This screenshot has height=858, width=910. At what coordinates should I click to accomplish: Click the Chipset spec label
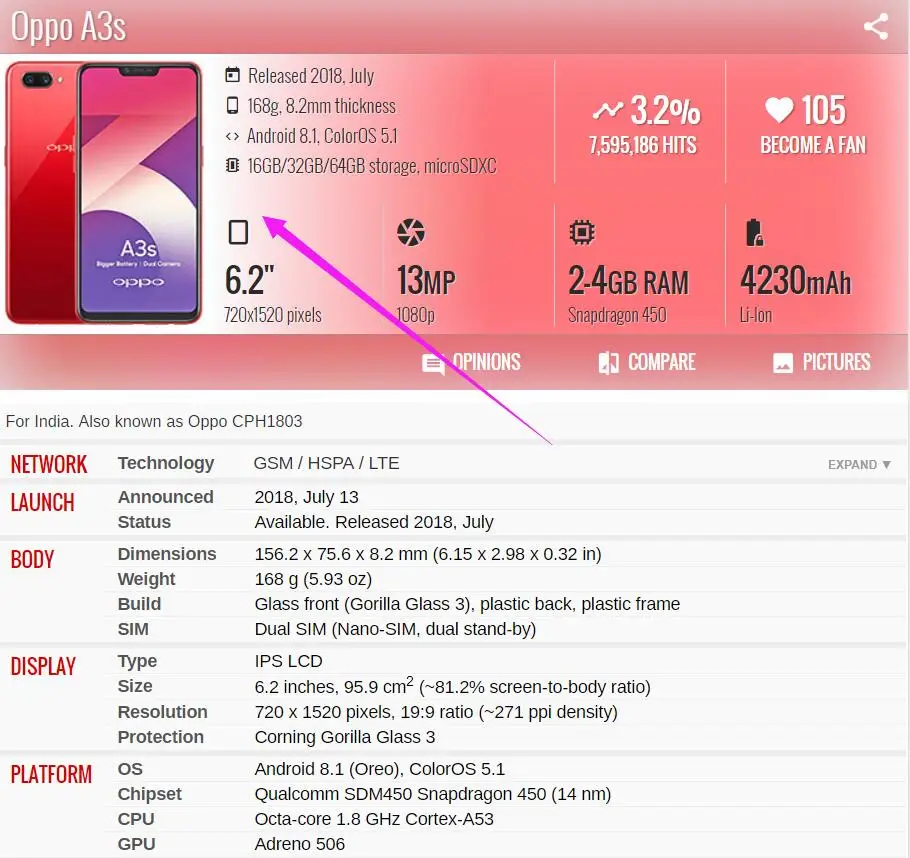click(150, 794)
